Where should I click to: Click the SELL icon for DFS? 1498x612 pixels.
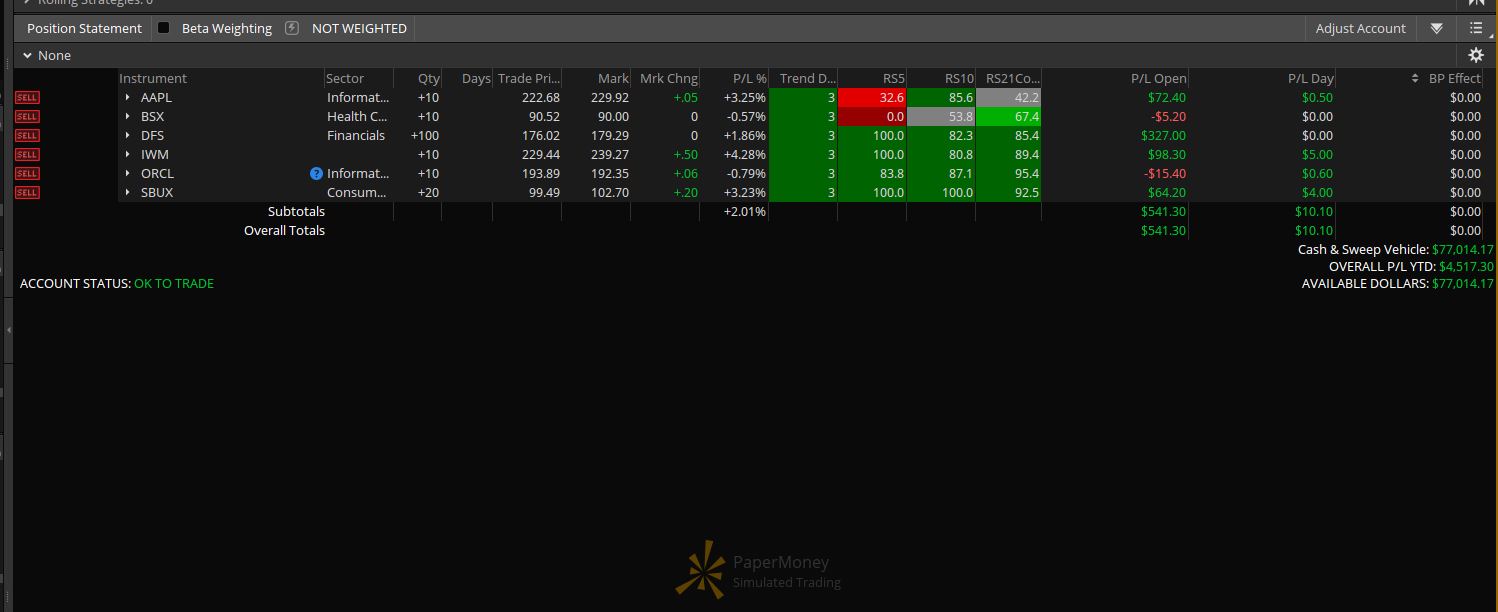pyautogui.click(x=27, y=136)
